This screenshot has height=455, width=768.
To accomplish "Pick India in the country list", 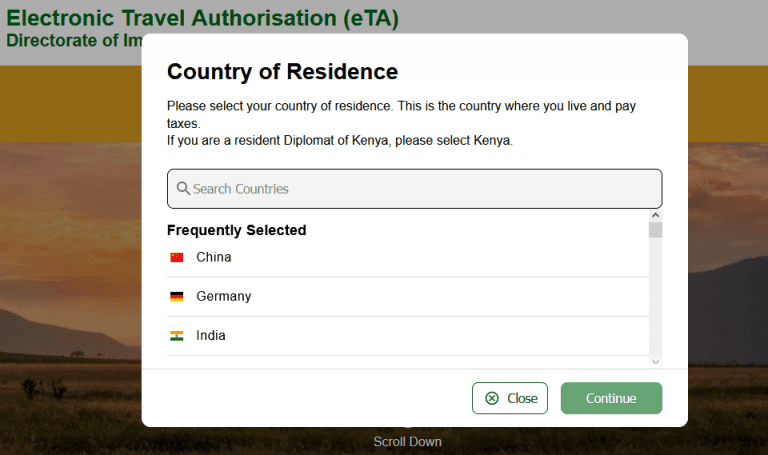I will coord(408,336).
